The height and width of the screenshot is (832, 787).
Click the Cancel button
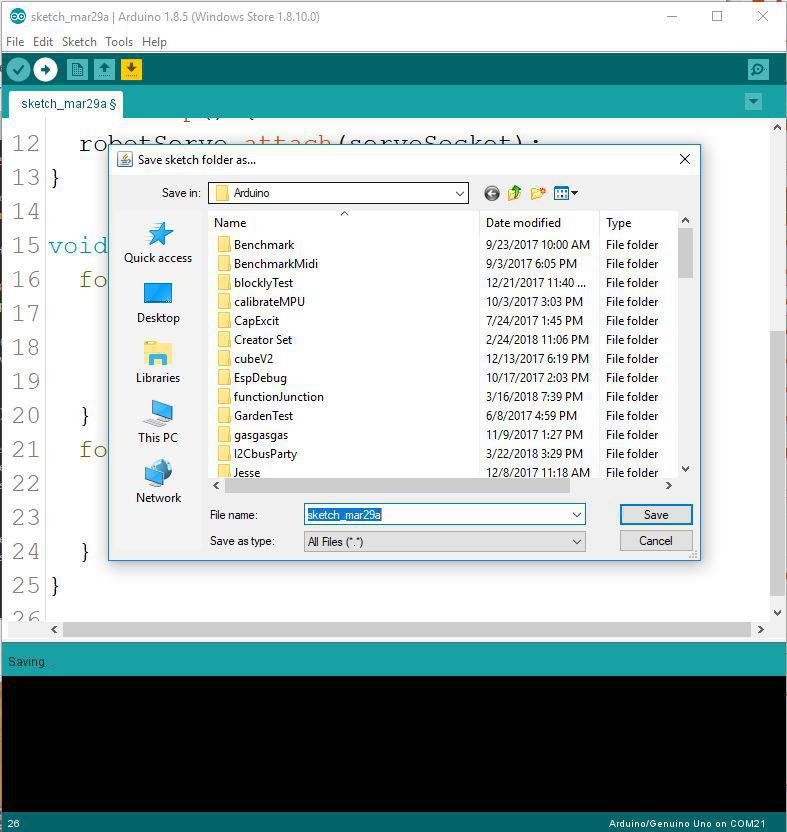click(656, 541)
